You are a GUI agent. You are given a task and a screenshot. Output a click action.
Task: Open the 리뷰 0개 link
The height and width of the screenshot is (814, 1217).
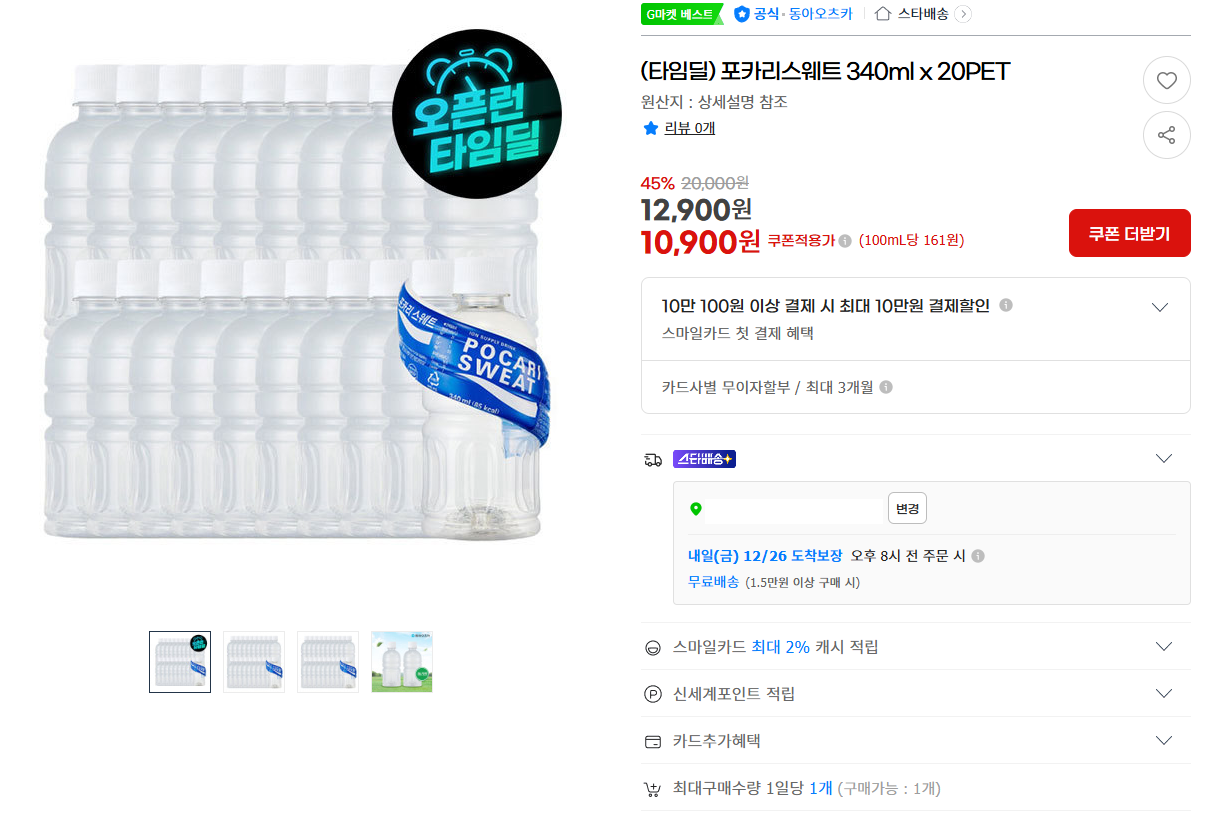[x=692, y=128]
